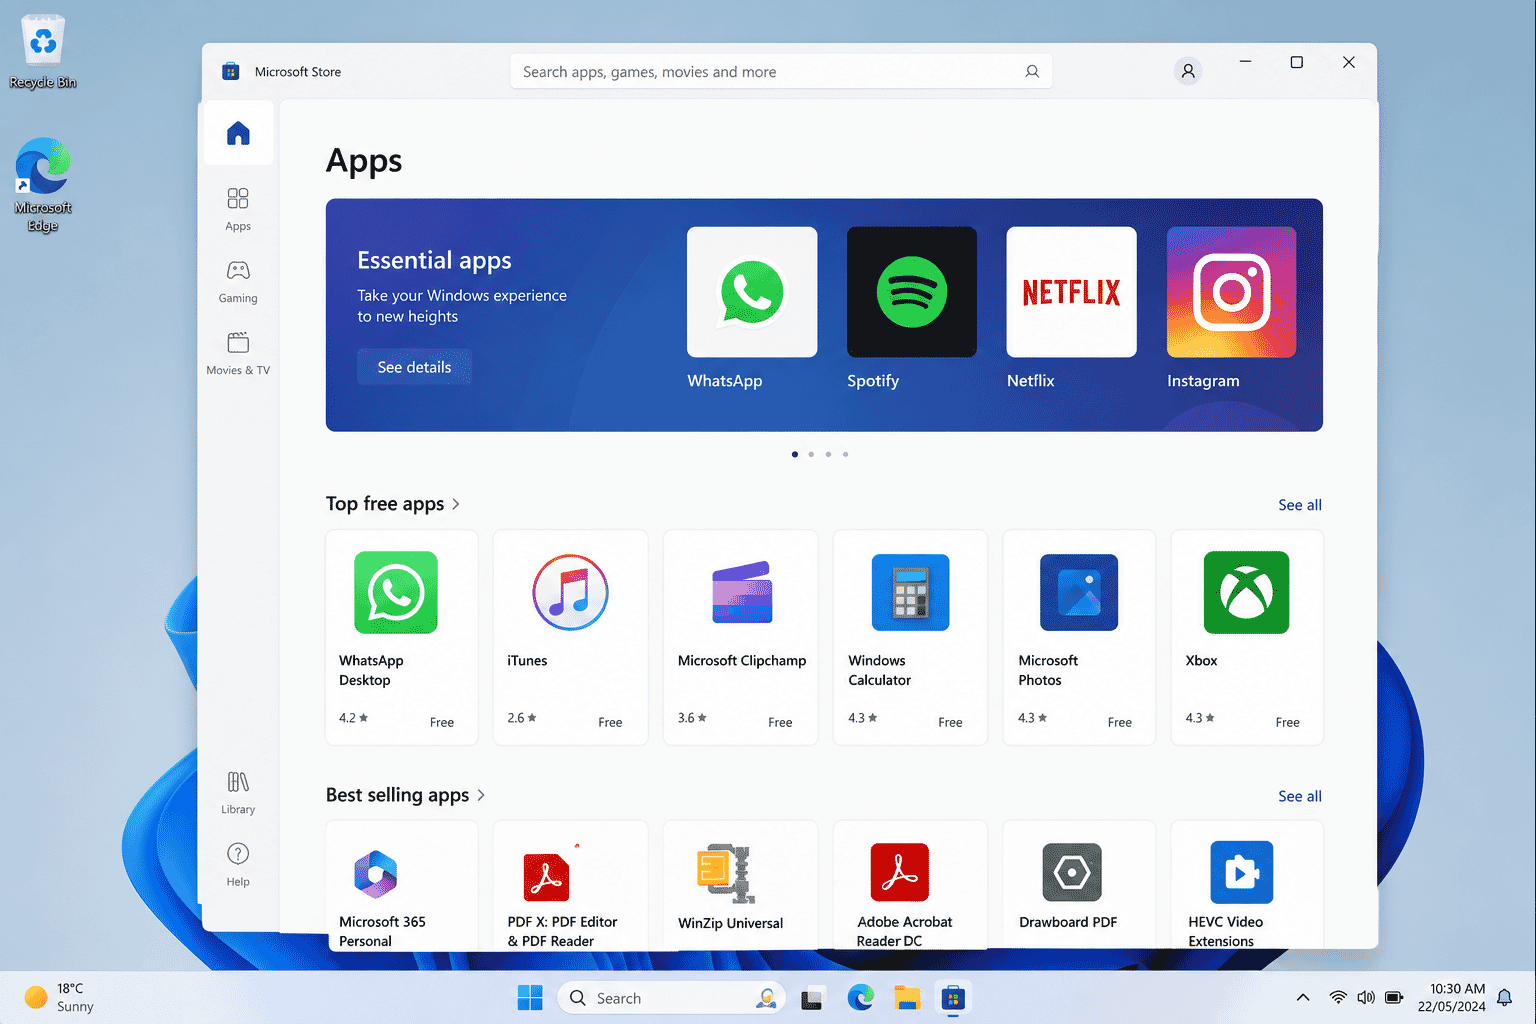The width and height of the screenshot is (1536, 1024).
Task: Open the Wi-Fi network tray icon
Action: 1338,997
